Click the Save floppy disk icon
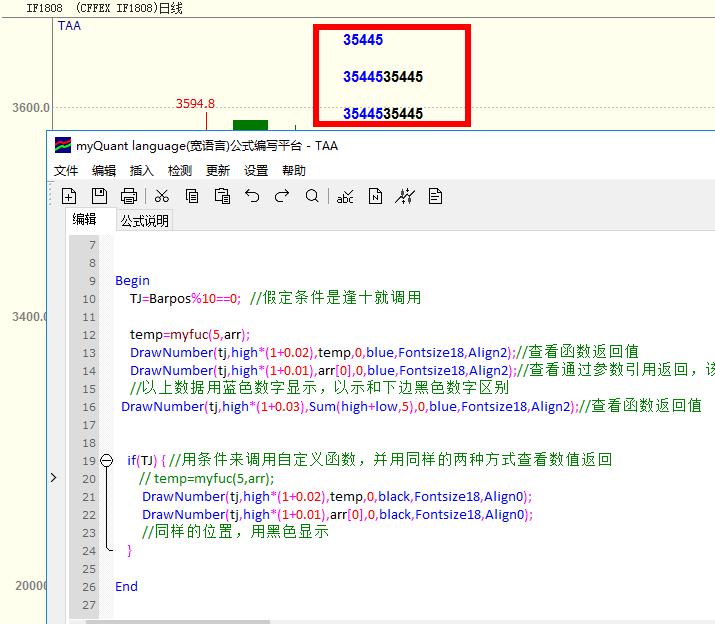Screen dimensions: 715x624 (99, 196)
